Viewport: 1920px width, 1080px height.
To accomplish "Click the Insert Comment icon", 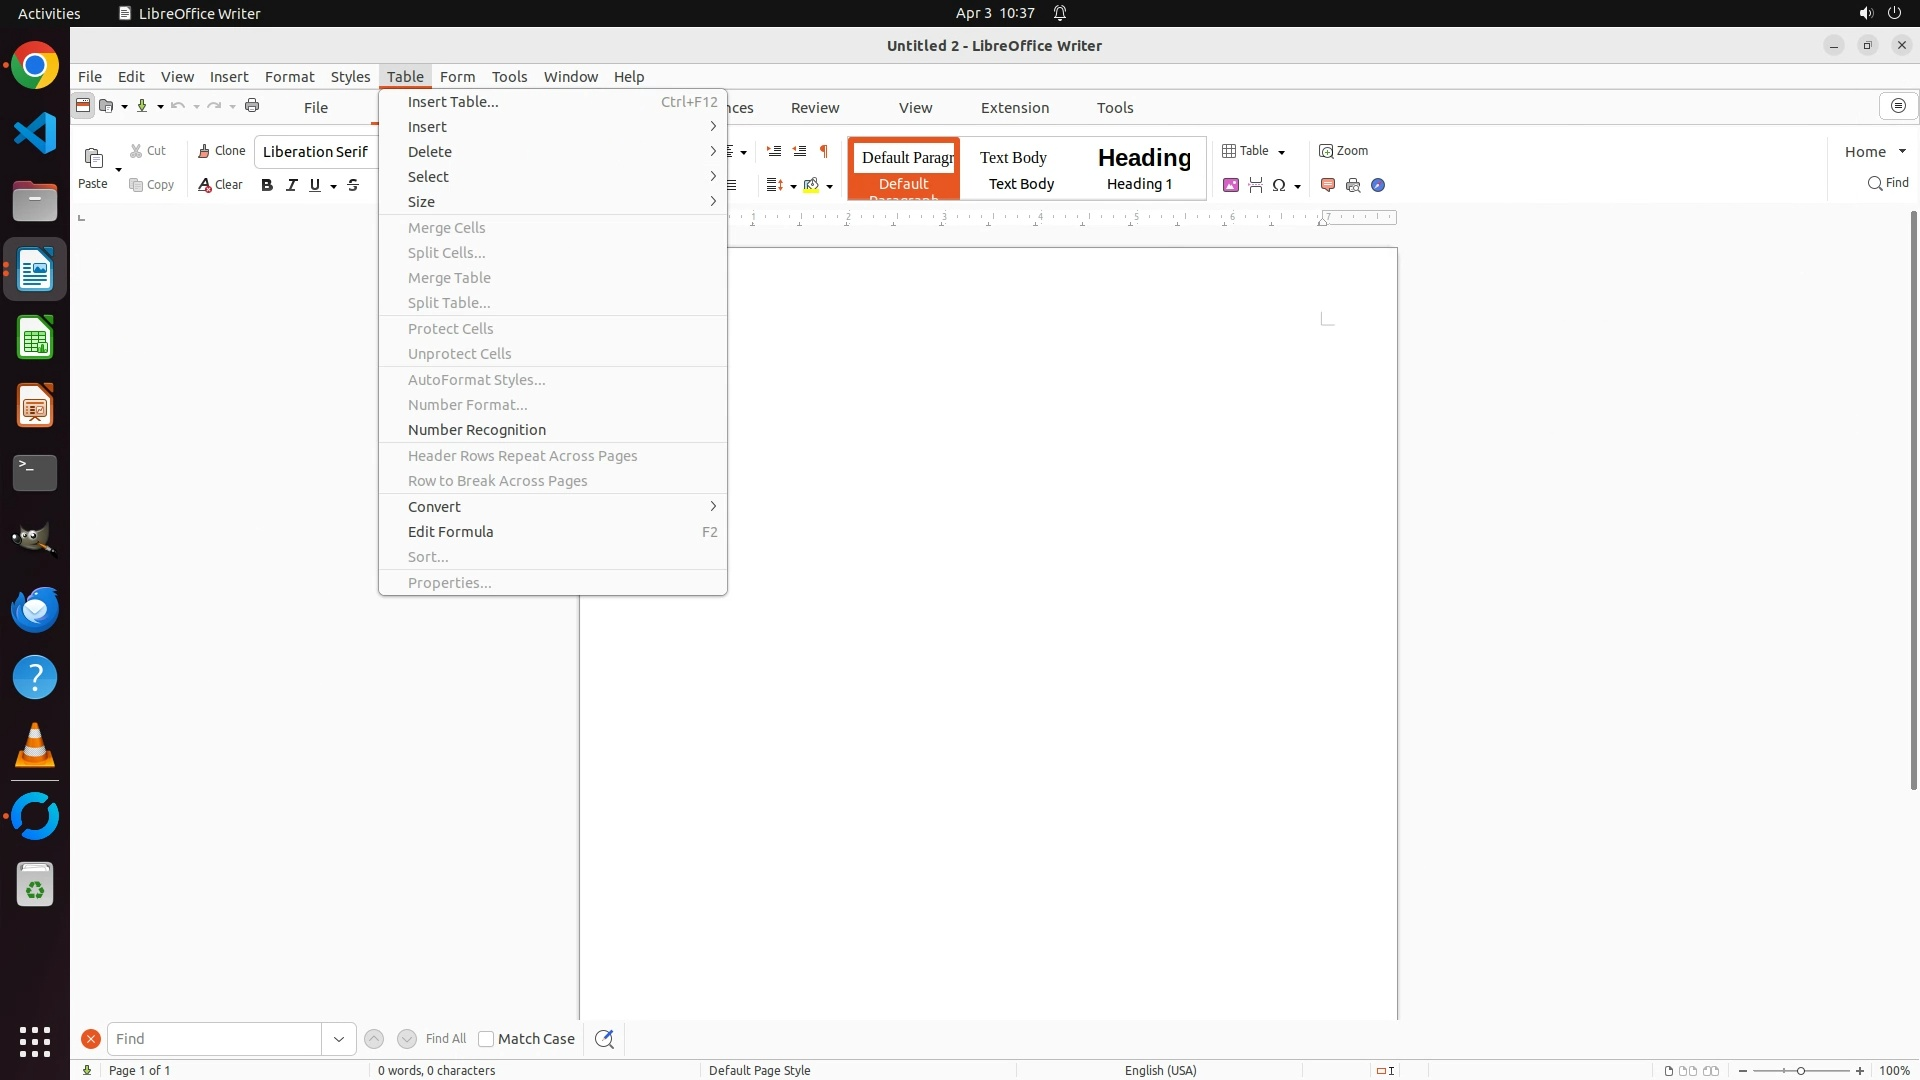I will (1328, 185).
